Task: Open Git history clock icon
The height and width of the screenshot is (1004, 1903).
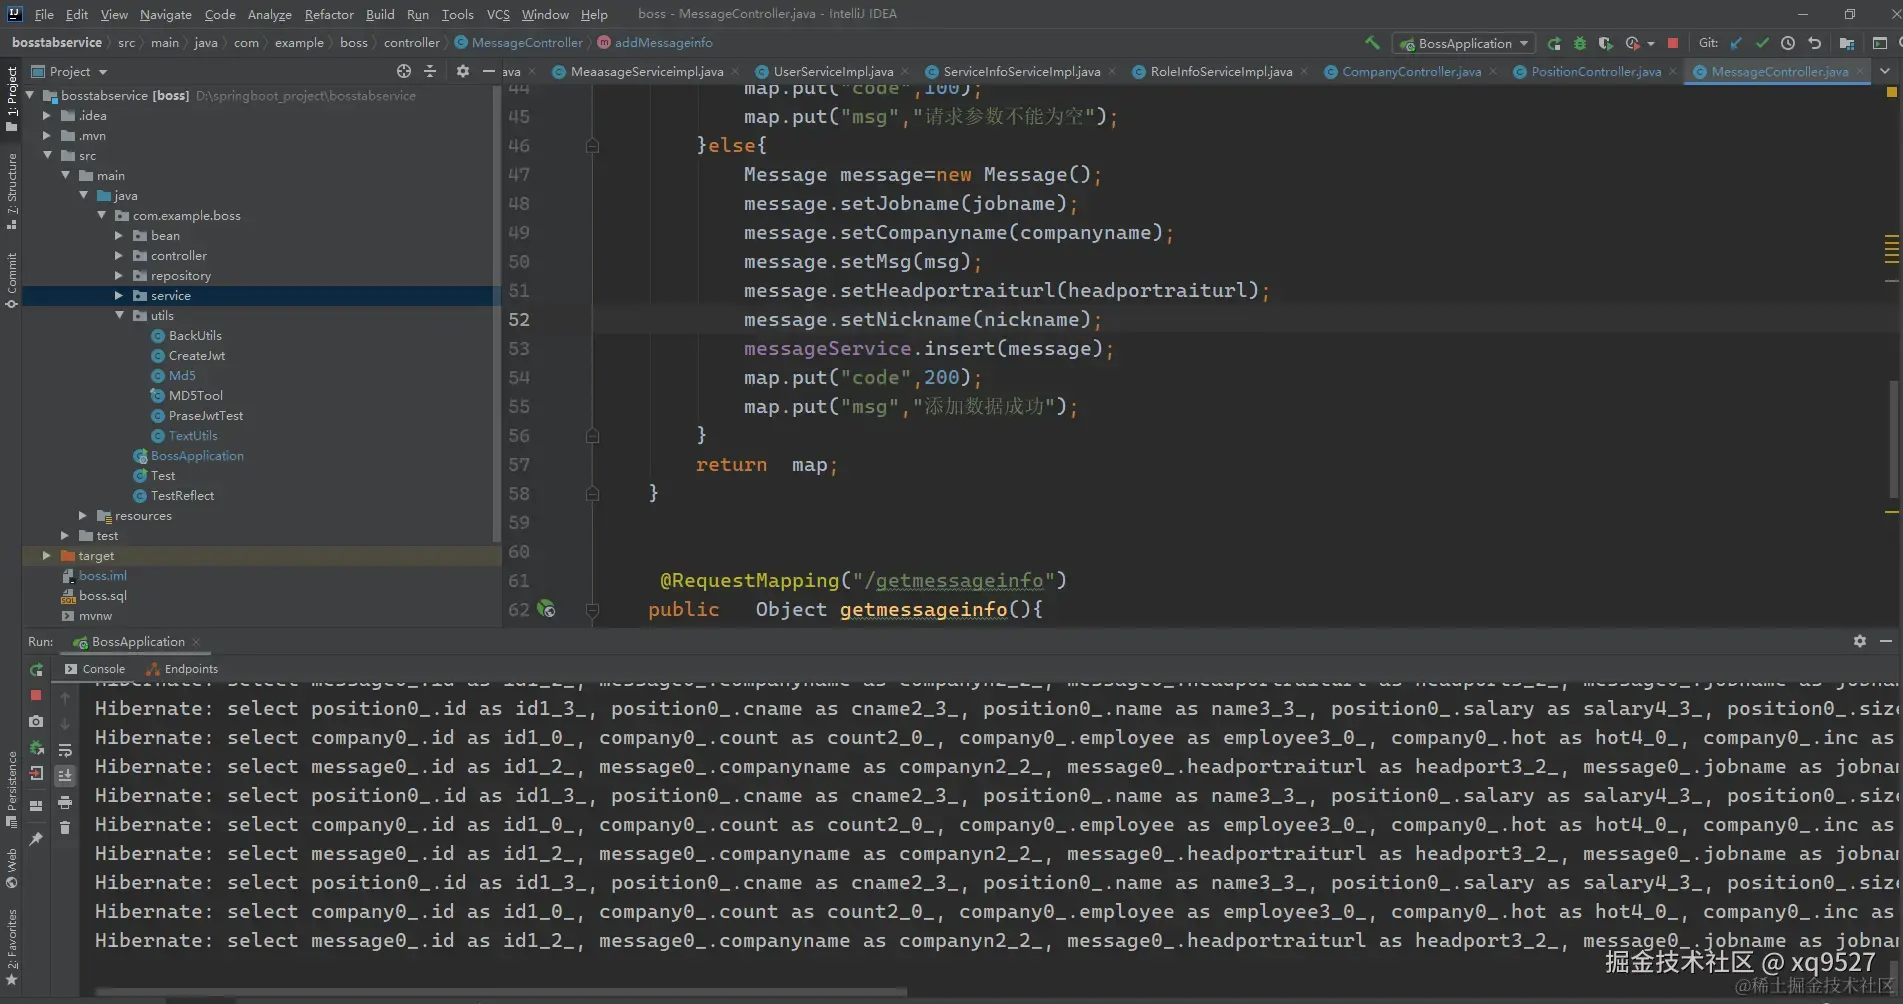Action: click(x=1788, y=43)
